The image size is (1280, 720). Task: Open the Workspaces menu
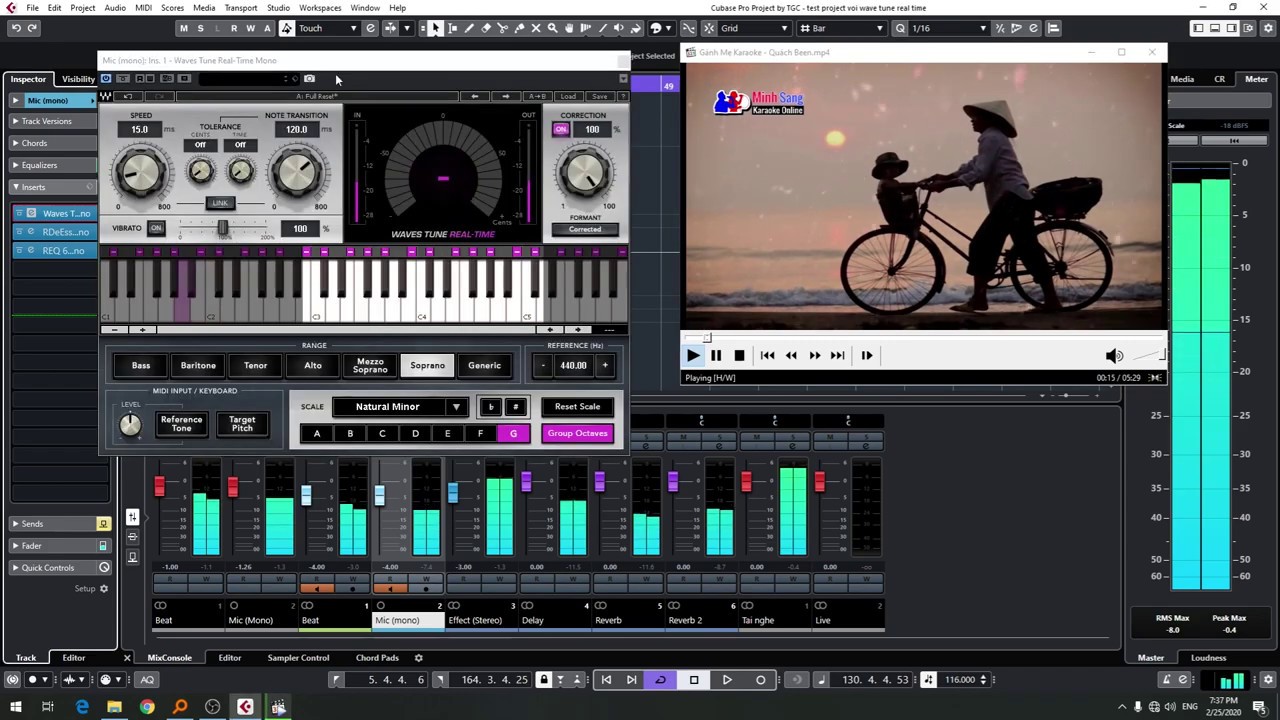click(x=320, y=8)
